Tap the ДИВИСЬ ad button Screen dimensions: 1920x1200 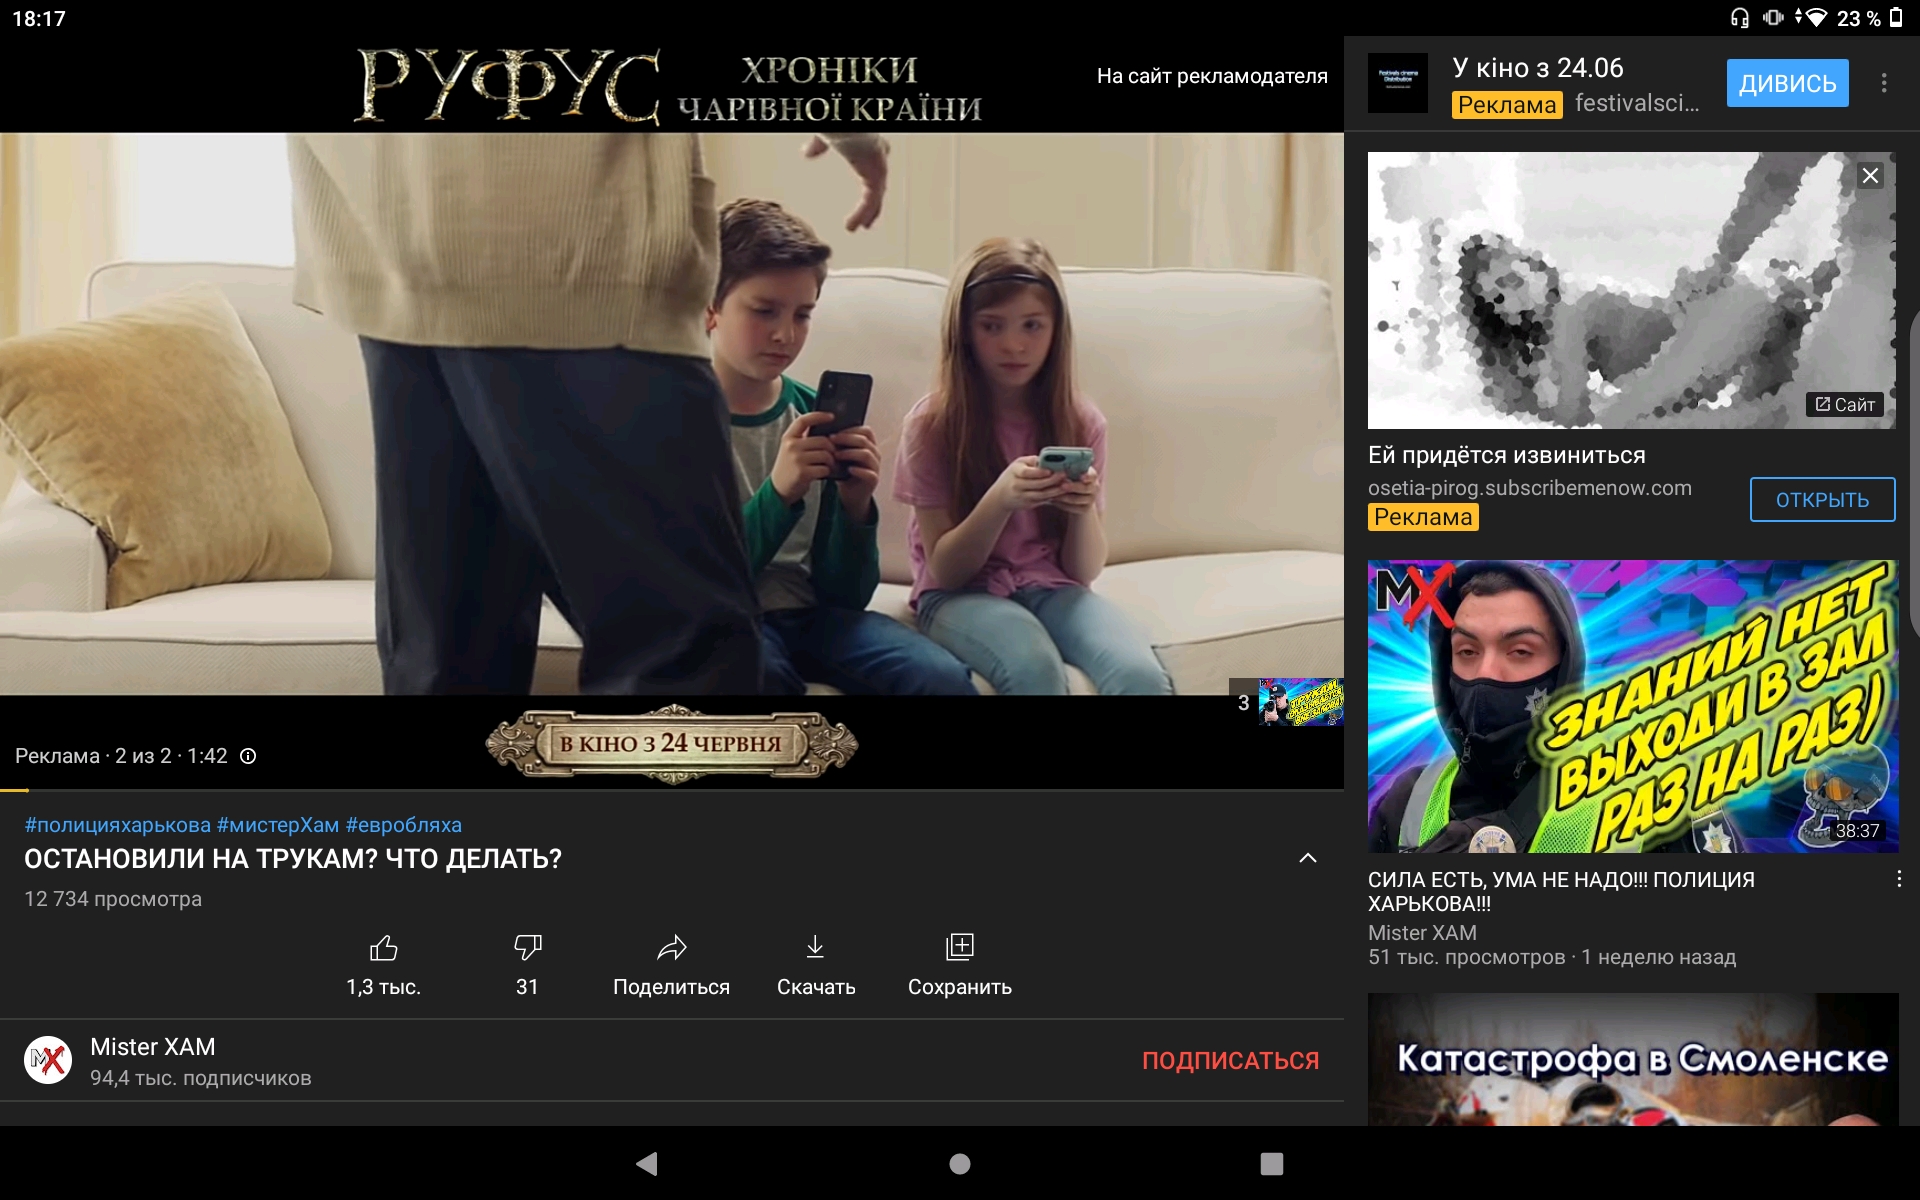(1787, 83)
